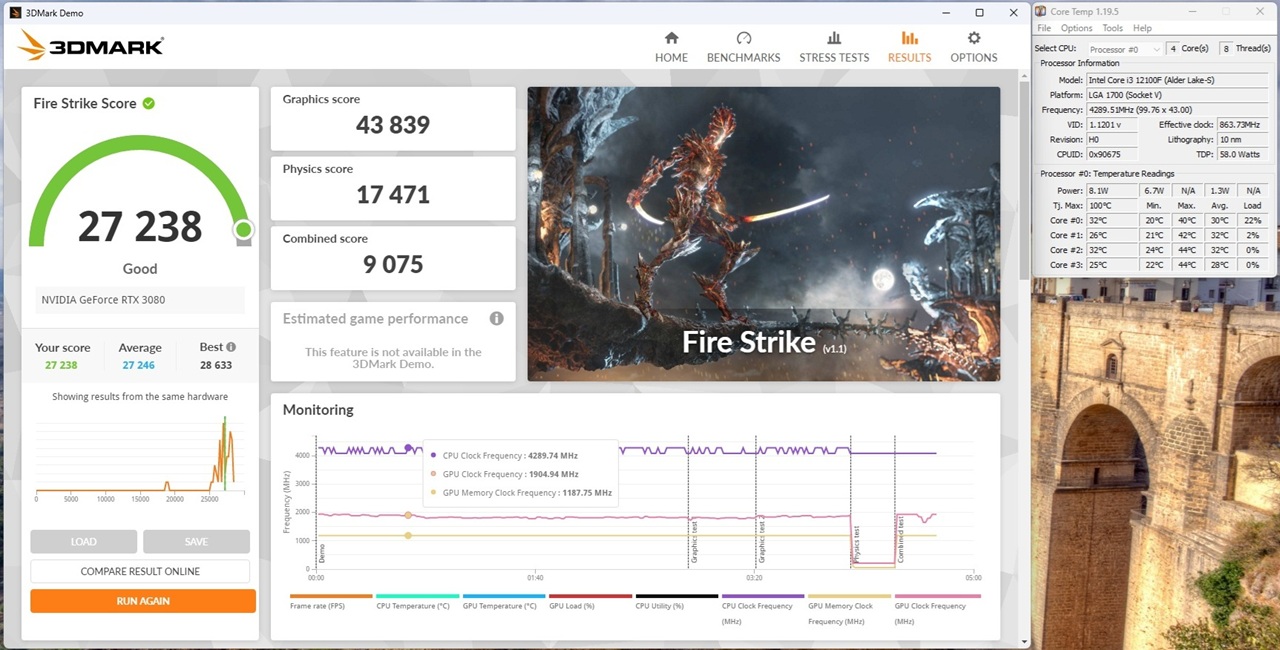
Task: Click the info icon beside Estimated game performance
Action: [x=496, y=319]
